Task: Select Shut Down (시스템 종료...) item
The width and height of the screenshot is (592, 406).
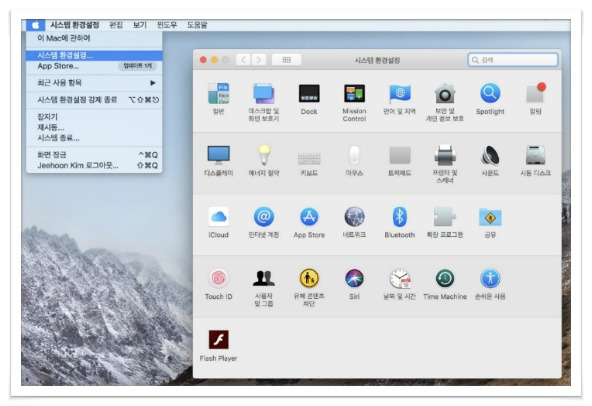Action: point(94,138)
